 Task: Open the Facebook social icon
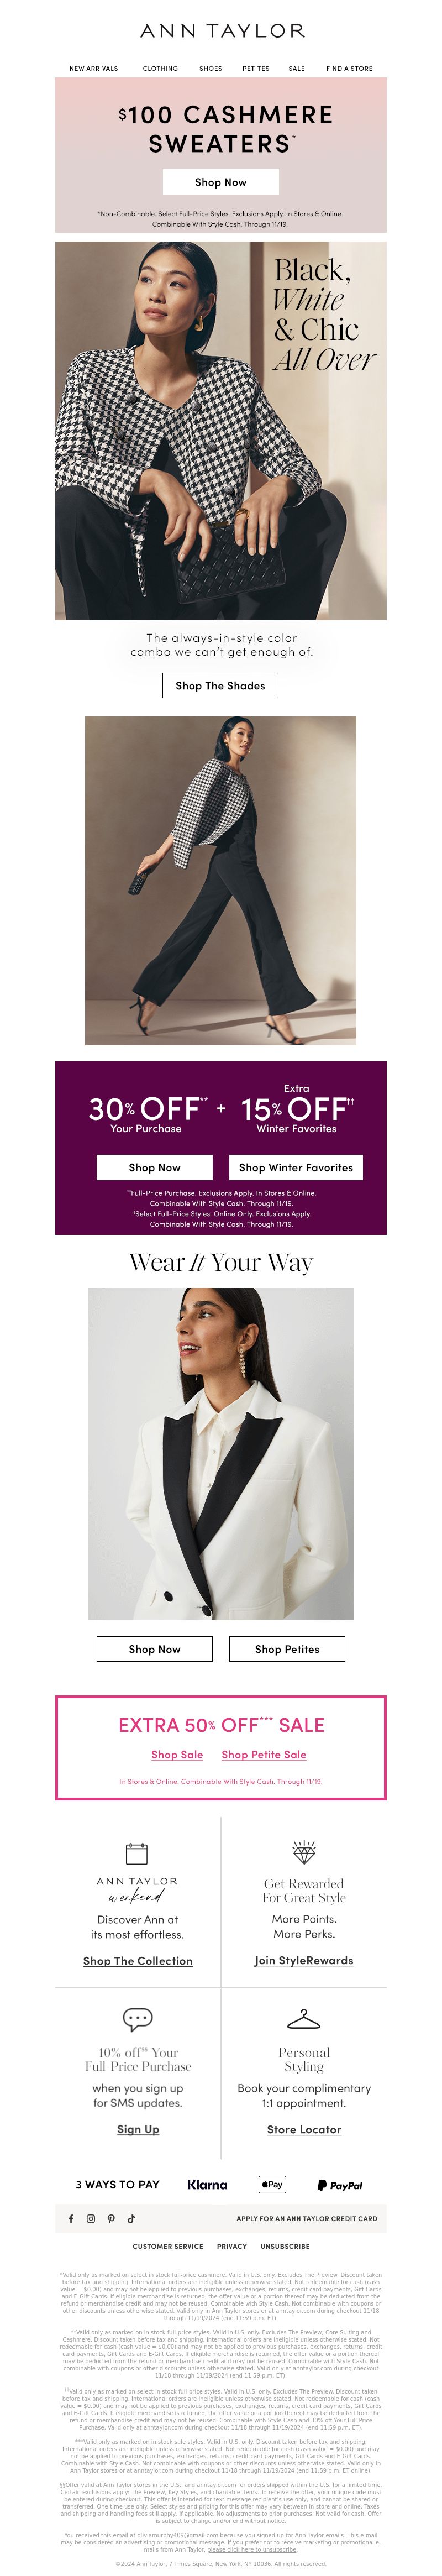71,2218
